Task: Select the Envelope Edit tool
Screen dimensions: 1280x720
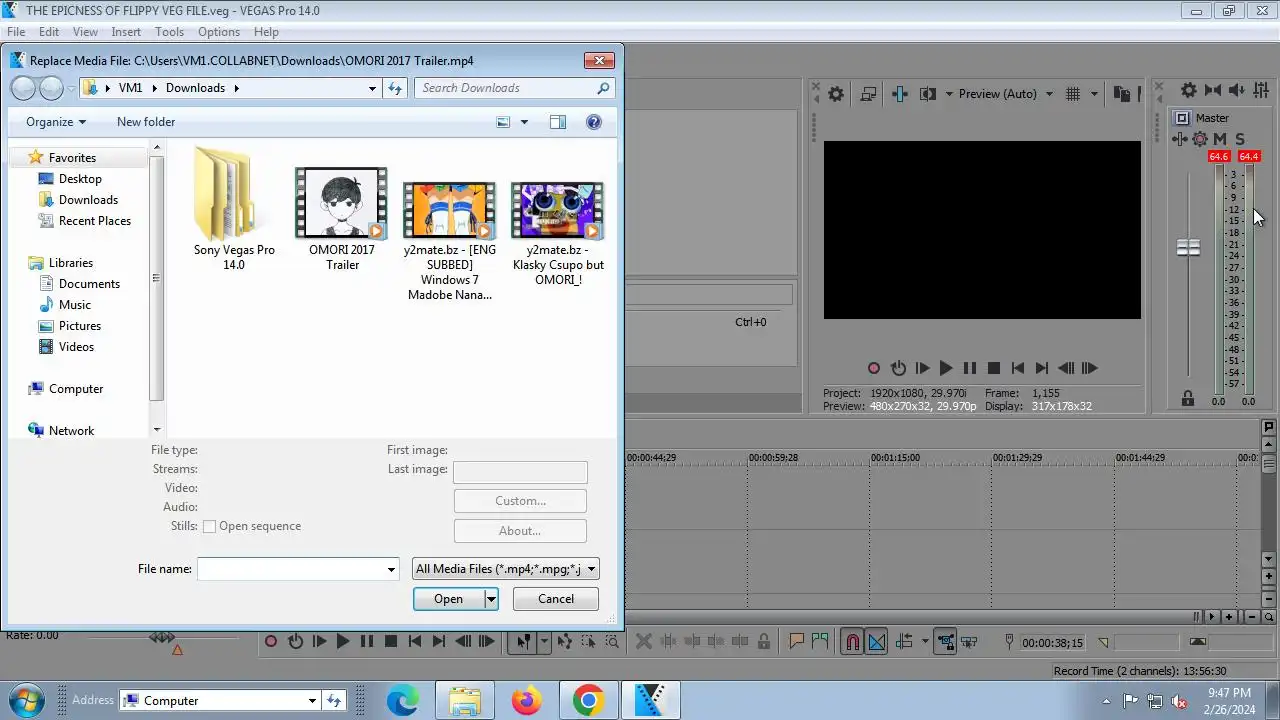Action: point(565,642)
